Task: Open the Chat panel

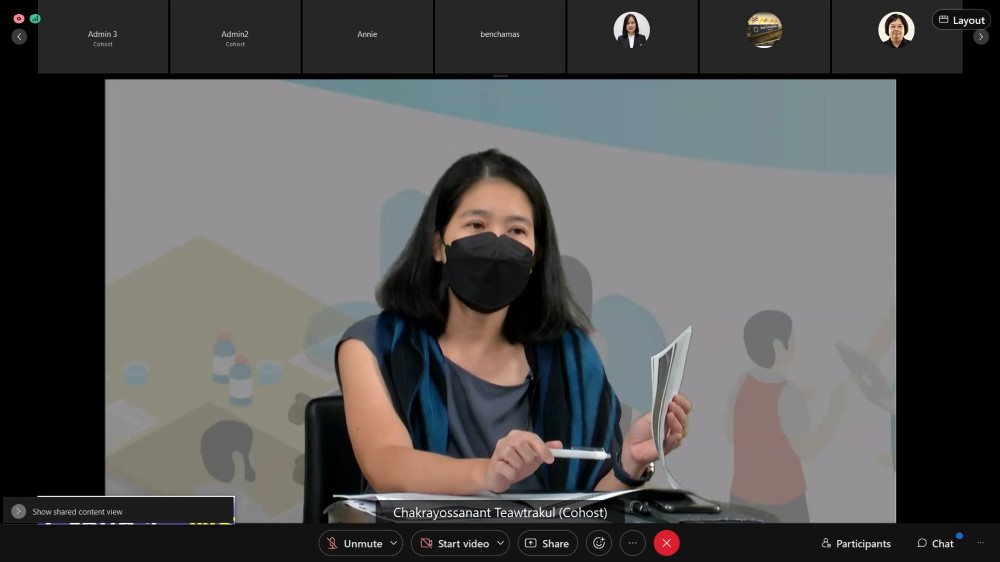Action: pyautogui.click(x=935, y=543)
